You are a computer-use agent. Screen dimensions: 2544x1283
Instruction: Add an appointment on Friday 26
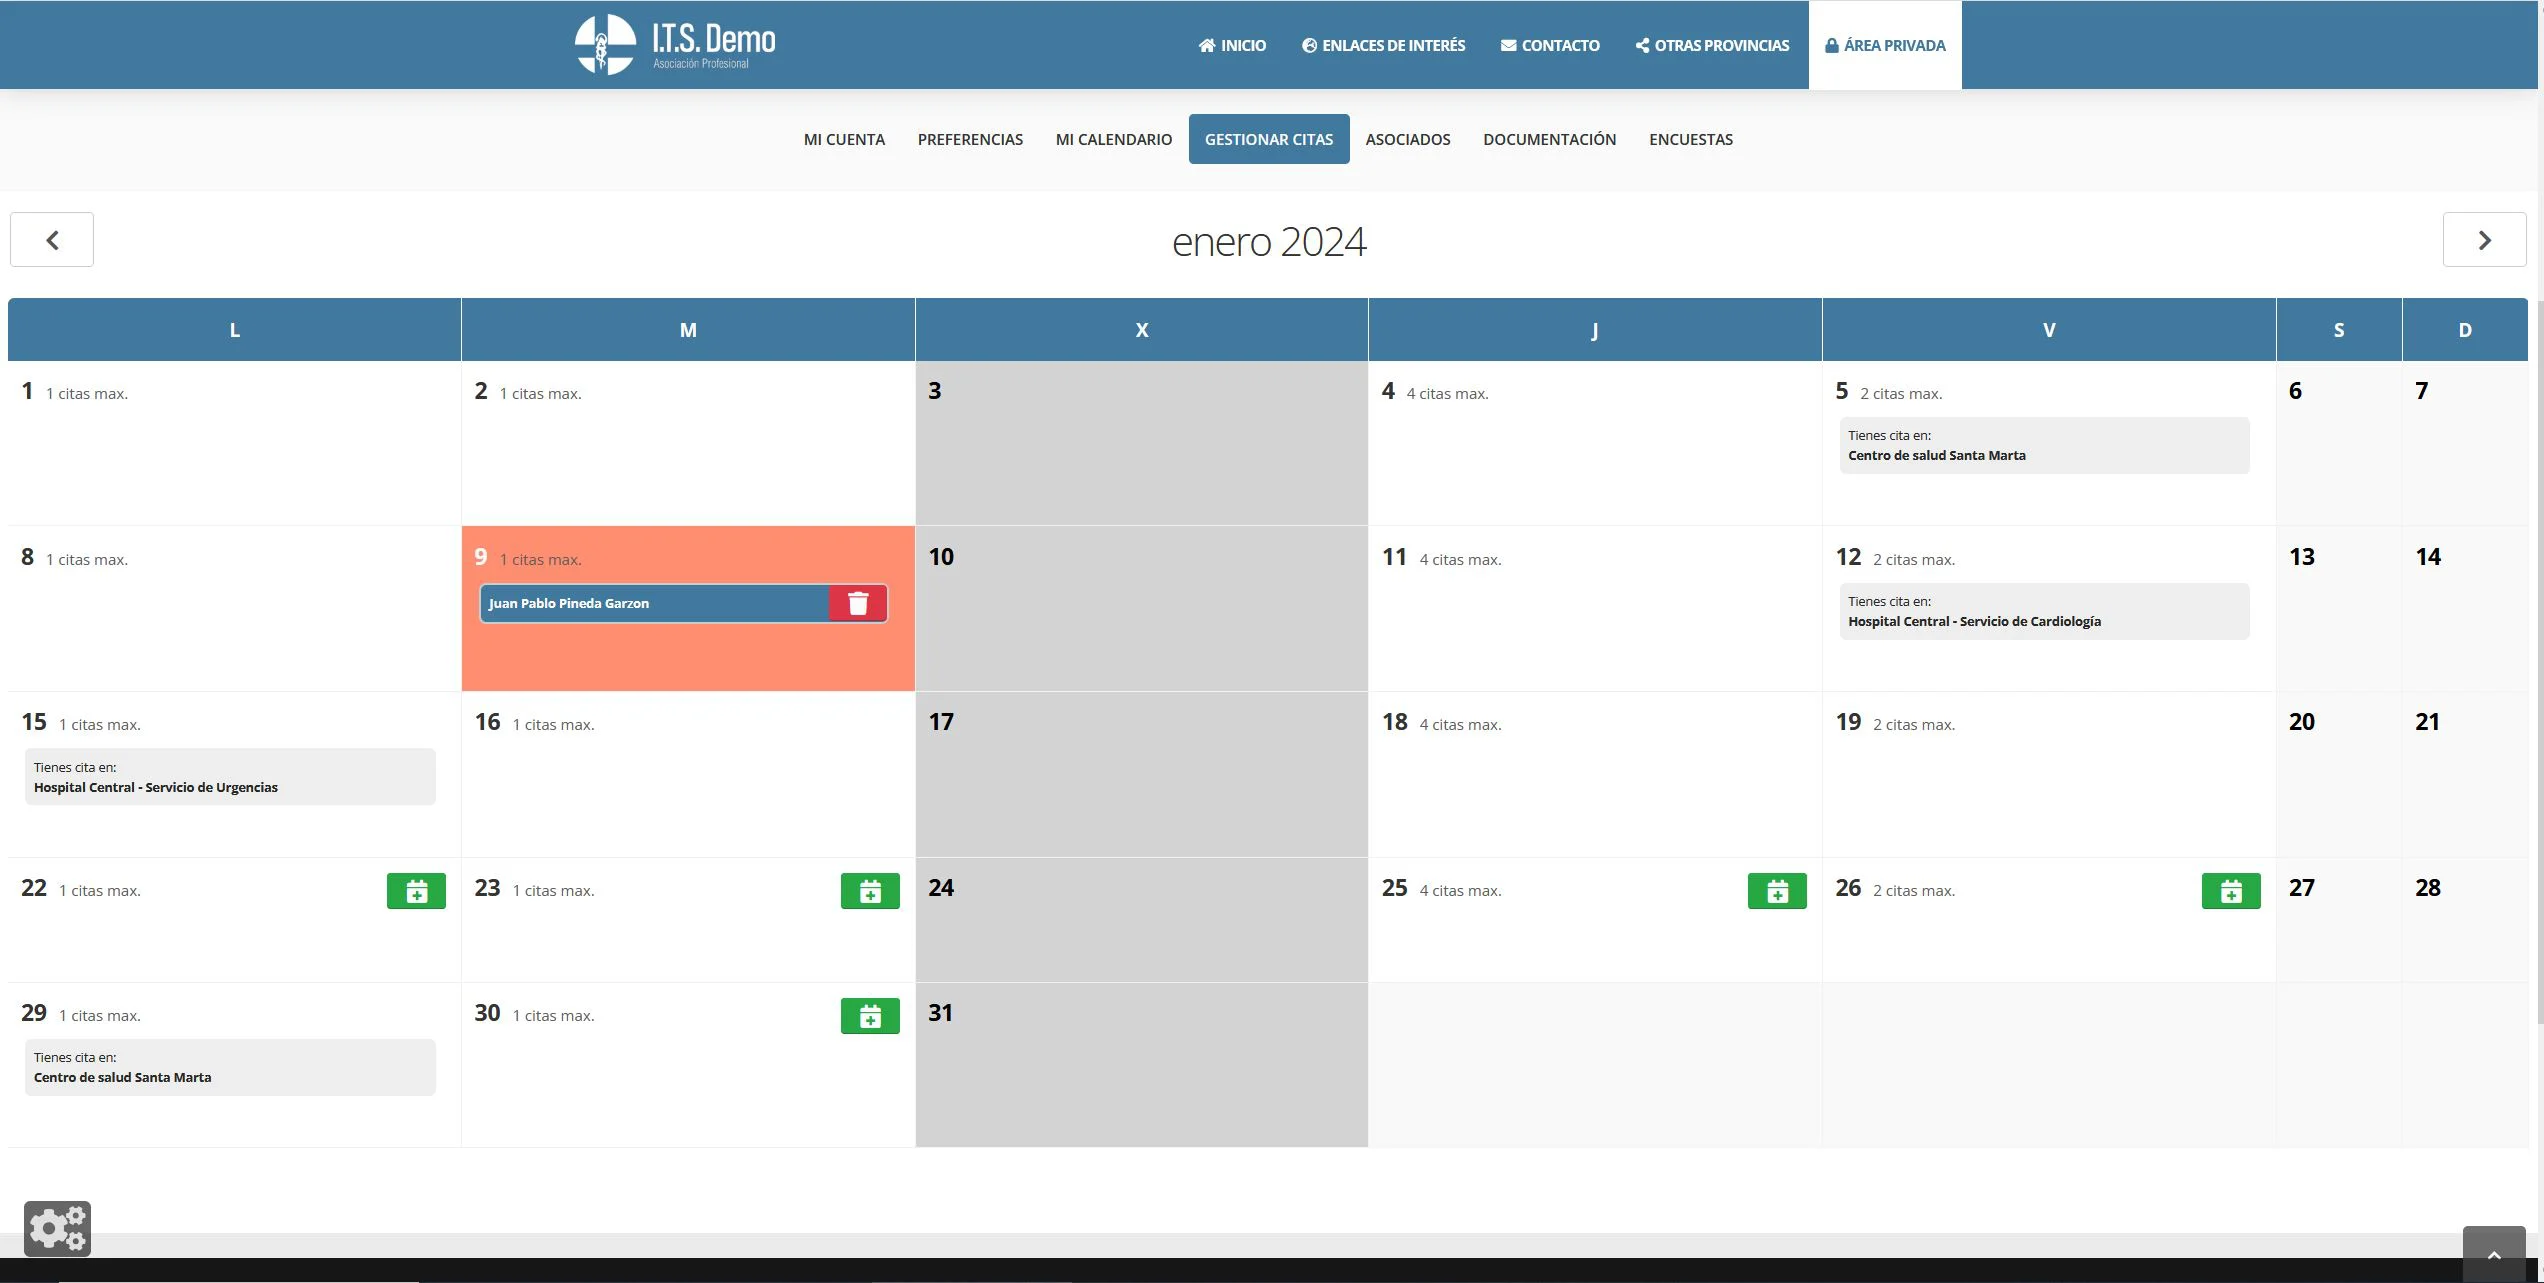2230,891
